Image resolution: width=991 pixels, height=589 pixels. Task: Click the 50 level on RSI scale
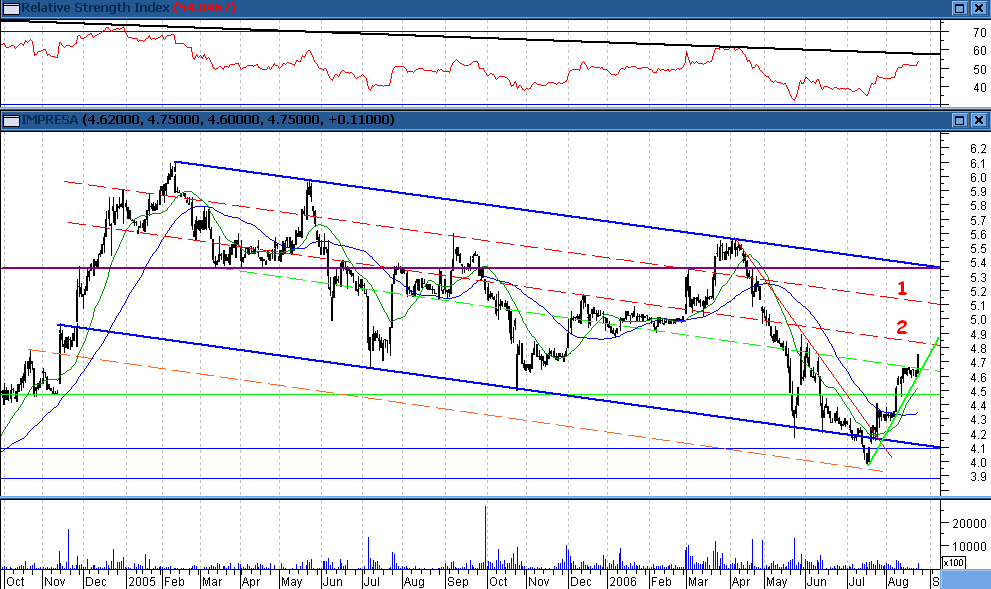[x=980, y=69]
